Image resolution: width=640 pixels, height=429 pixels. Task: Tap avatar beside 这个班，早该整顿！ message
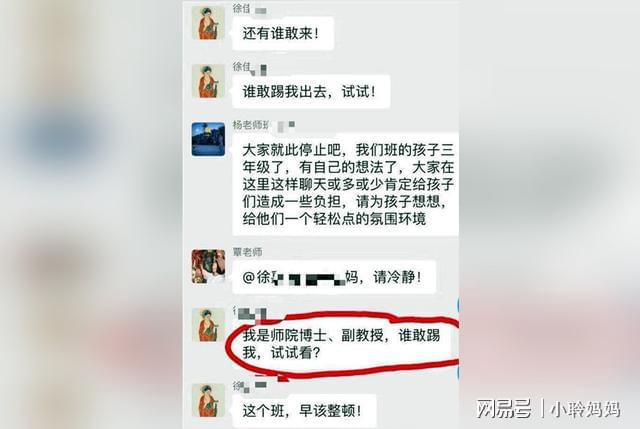(208, 400)
